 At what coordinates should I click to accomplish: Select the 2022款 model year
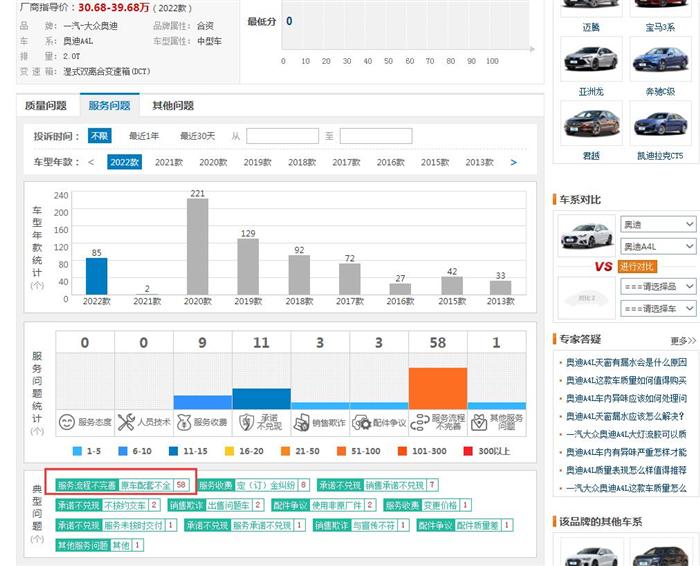pos(125,162)
